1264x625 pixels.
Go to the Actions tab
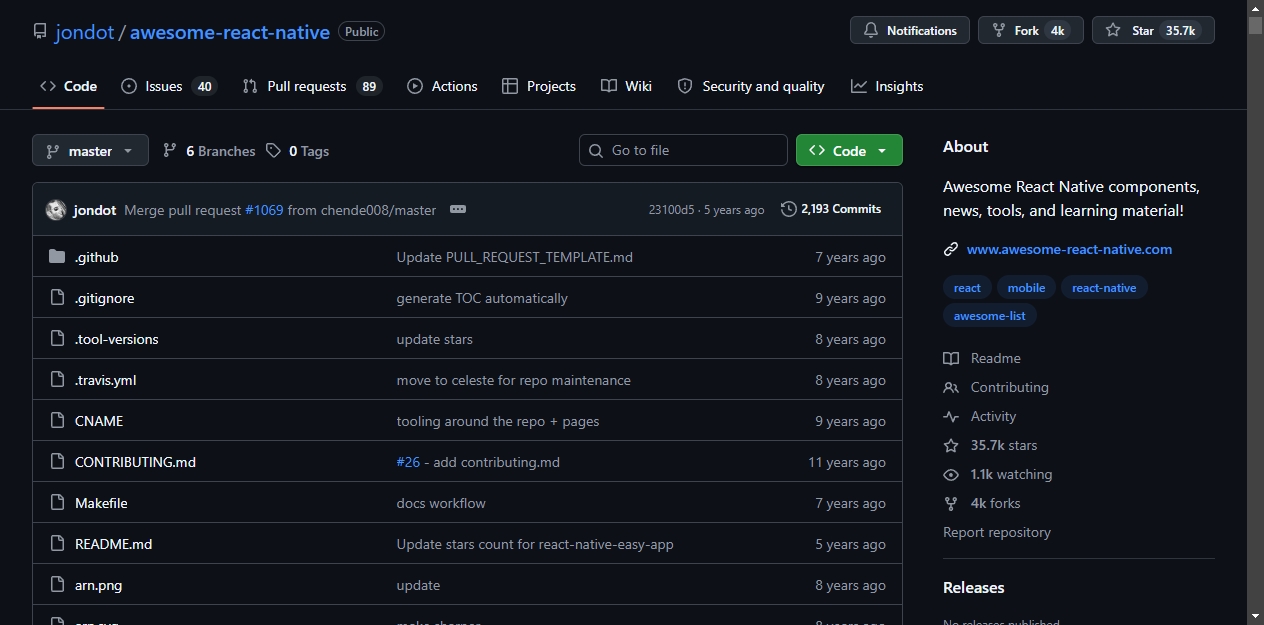[x=442, y=86]
